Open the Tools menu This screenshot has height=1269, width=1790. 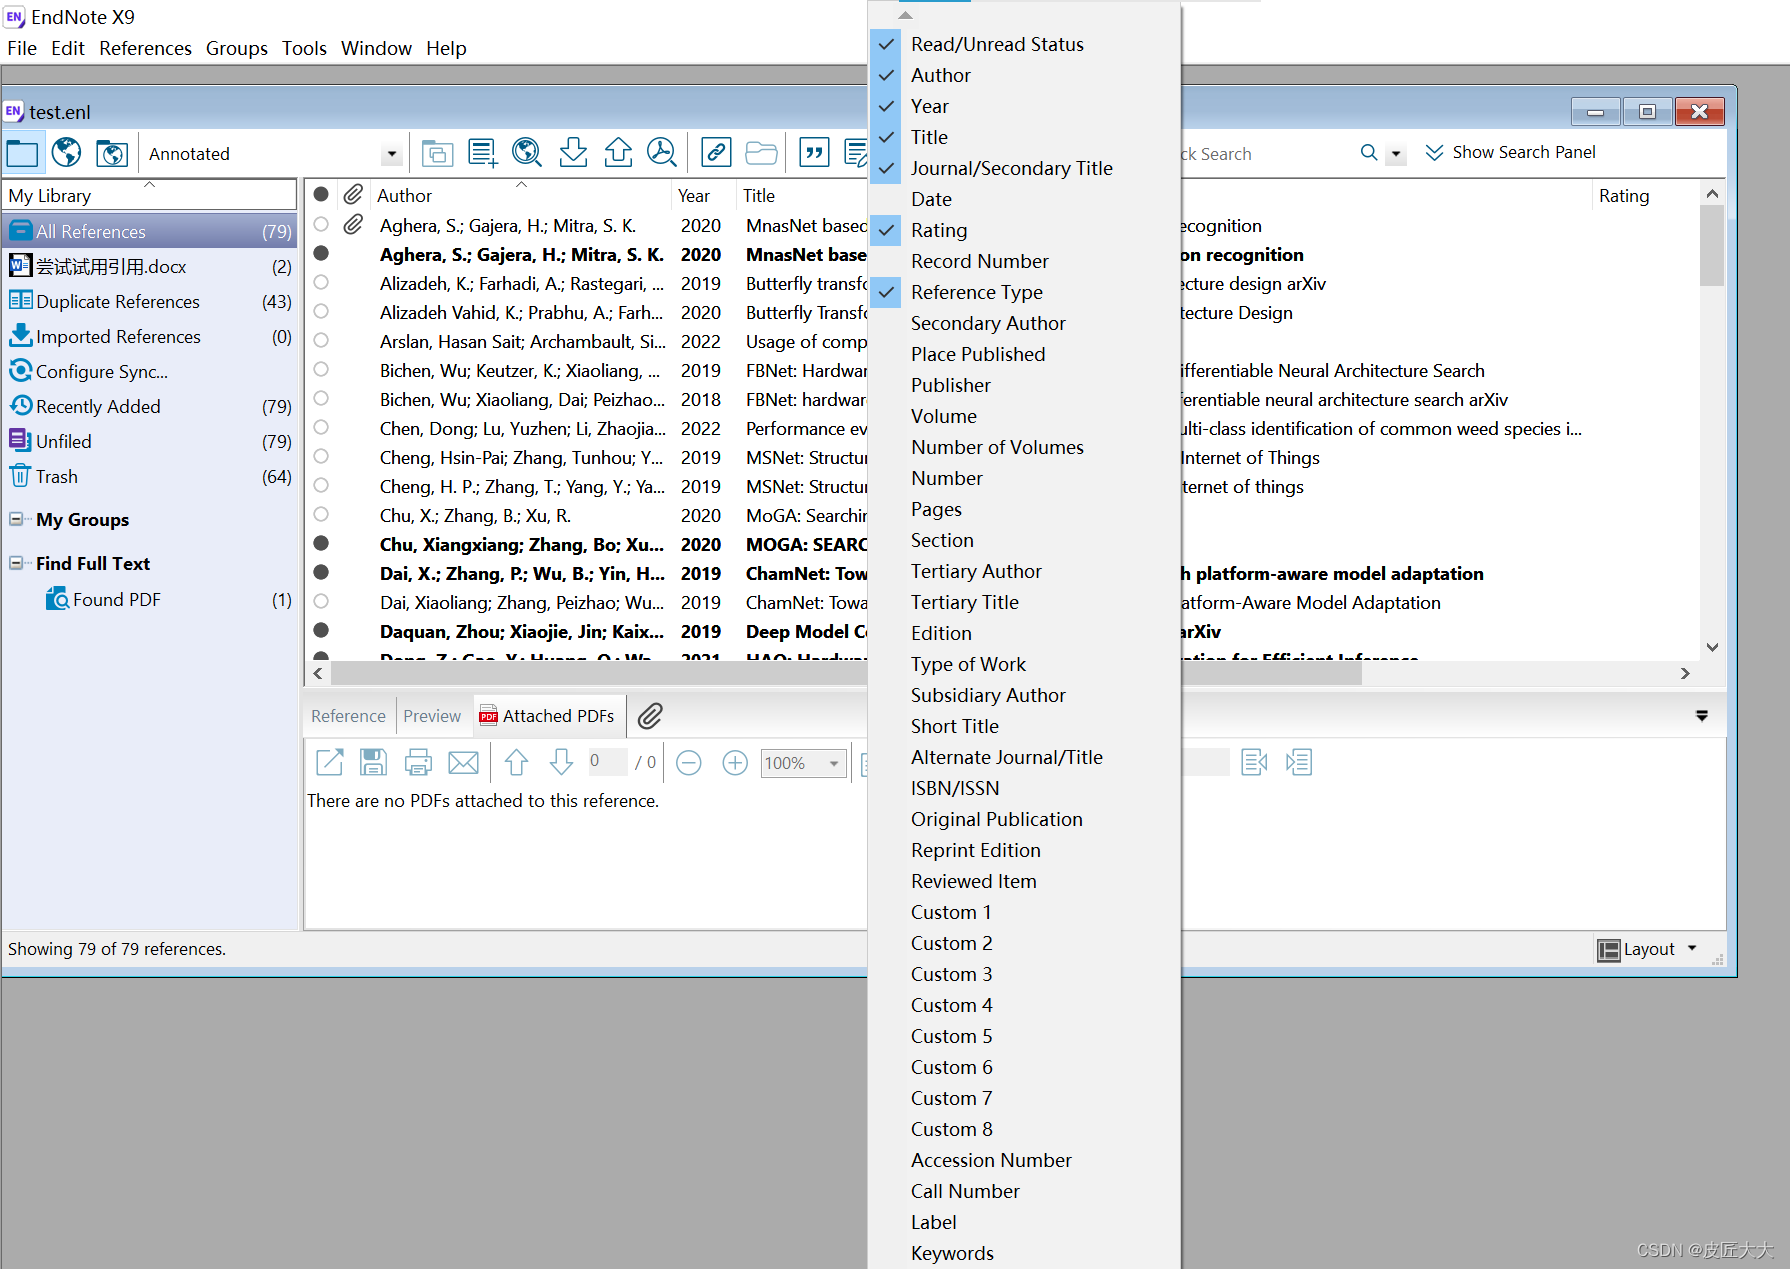click(304, 48)
